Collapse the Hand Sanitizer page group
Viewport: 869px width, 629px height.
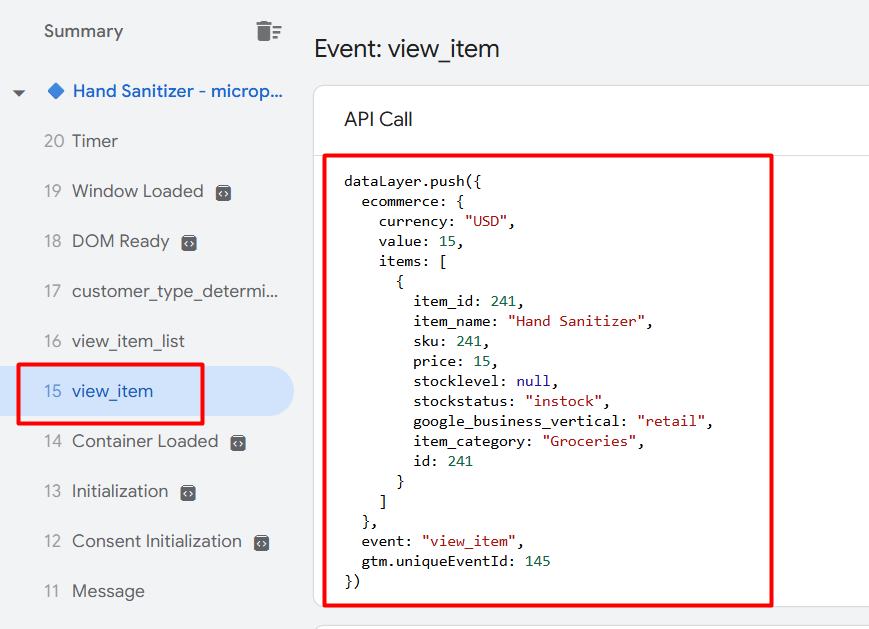[x=19, y=93]
